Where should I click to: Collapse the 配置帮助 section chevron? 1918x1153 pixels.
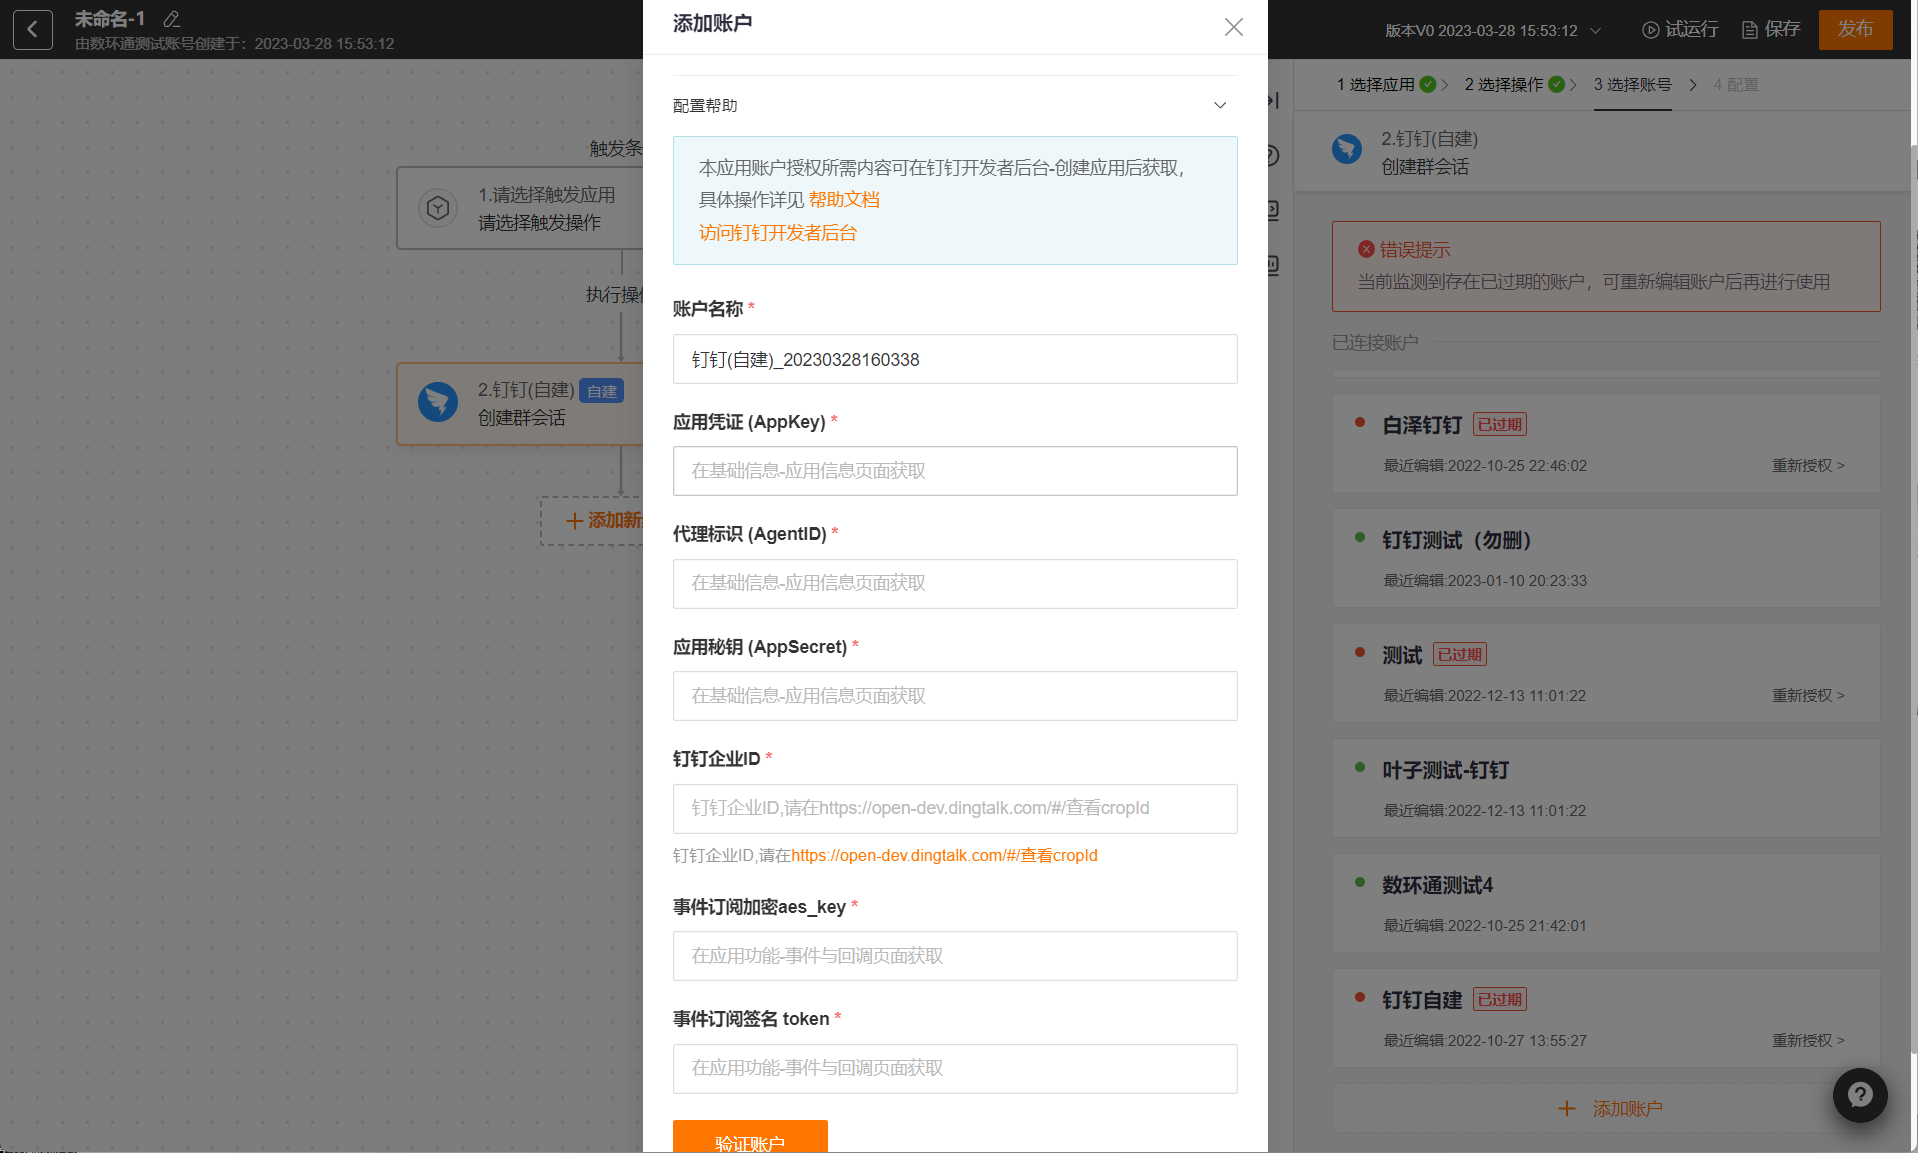pyautogui.click(x=1219, y=106)
